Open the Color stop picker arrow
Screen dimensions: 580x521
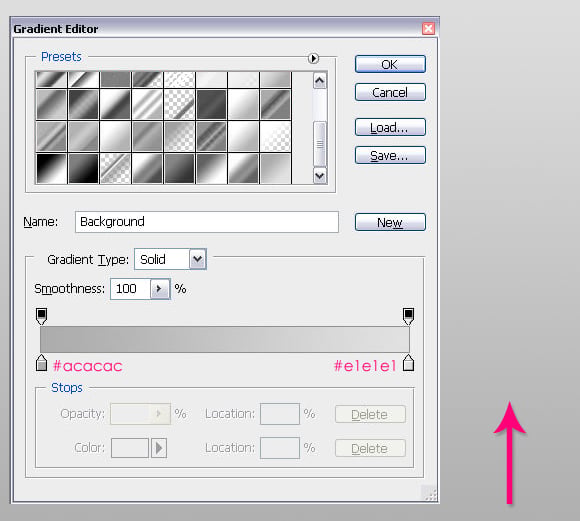tap(159, 448)
